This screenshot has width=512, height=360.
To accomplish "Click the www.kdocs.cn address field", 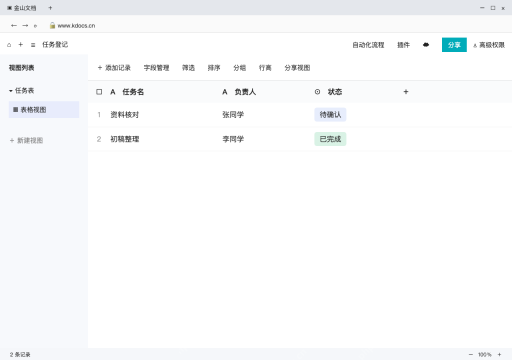I will (x=76, y=26).
